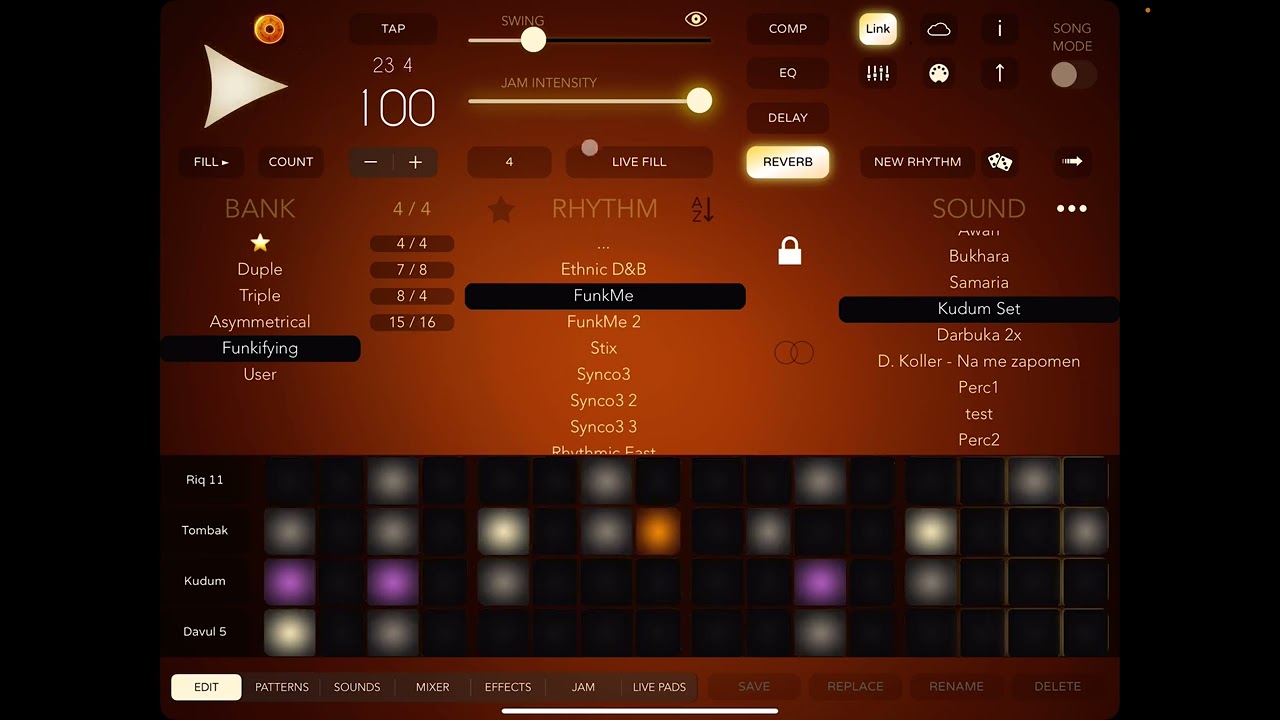Open the info icon

(999, 29)
